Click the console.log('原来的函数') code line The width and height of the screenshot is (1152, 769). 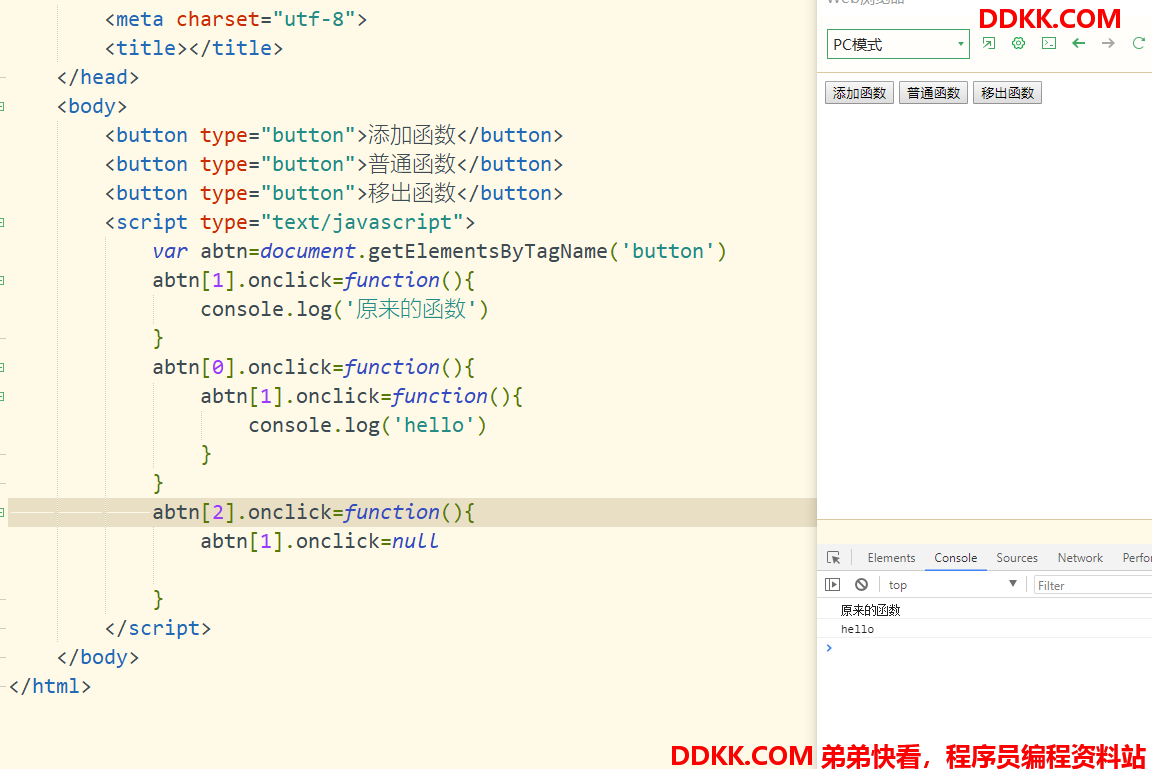click(345, 309)
